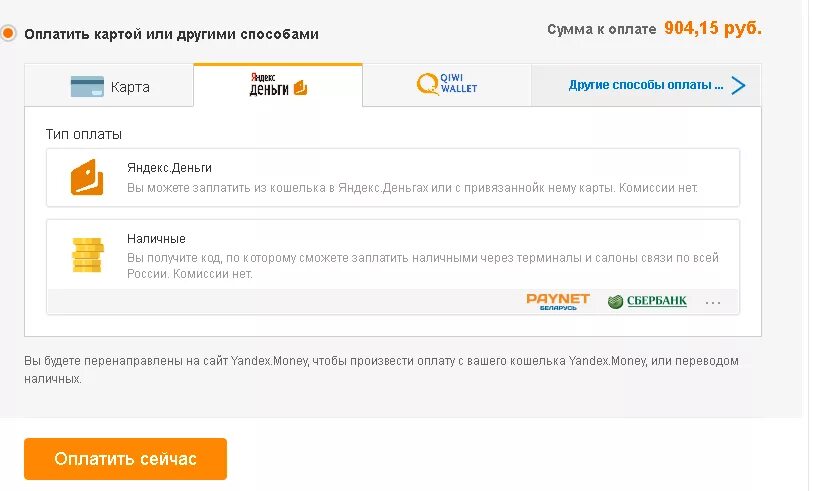Screen dimensions: 813x491
Task: Show more cash providers via ellipsis
Action: (x=713, y=302)
